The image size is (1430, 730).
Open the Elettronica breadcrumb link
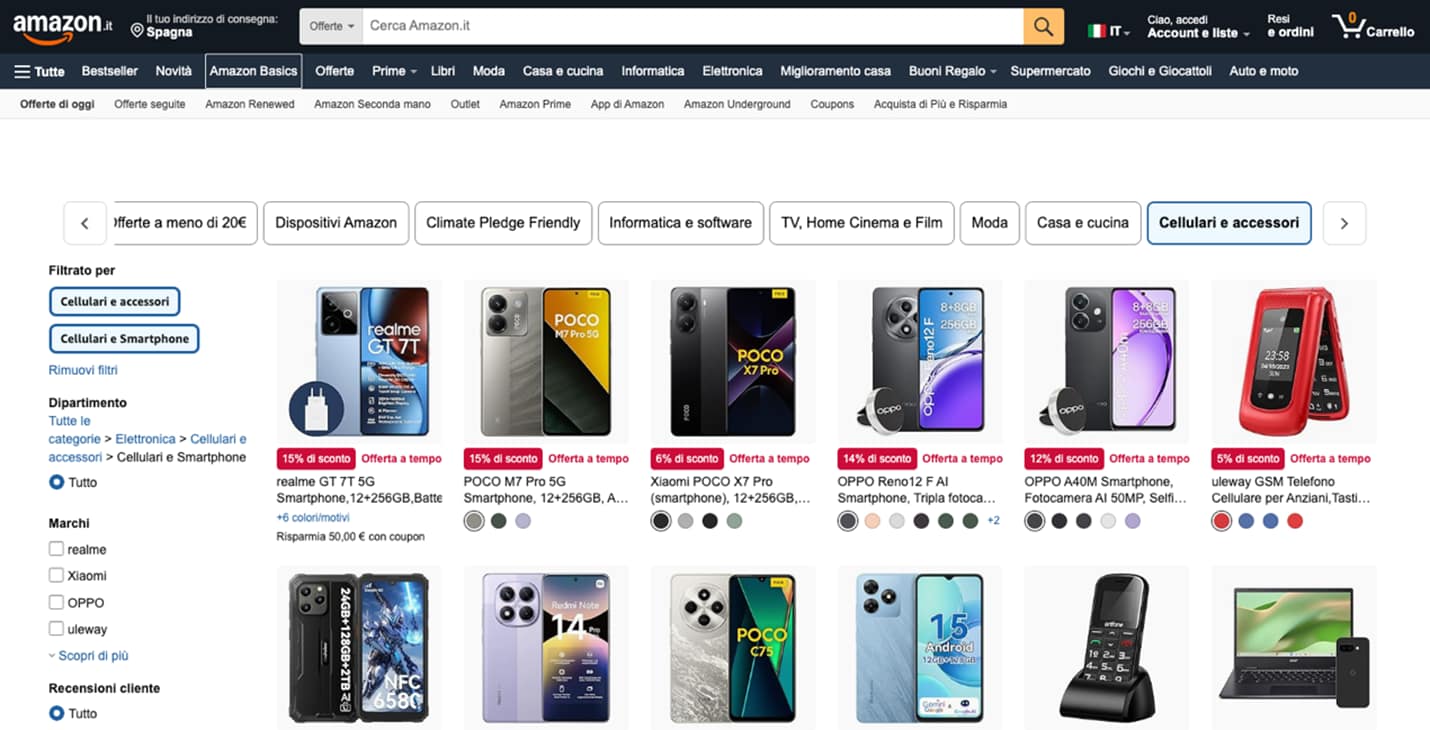click(145, 439)
